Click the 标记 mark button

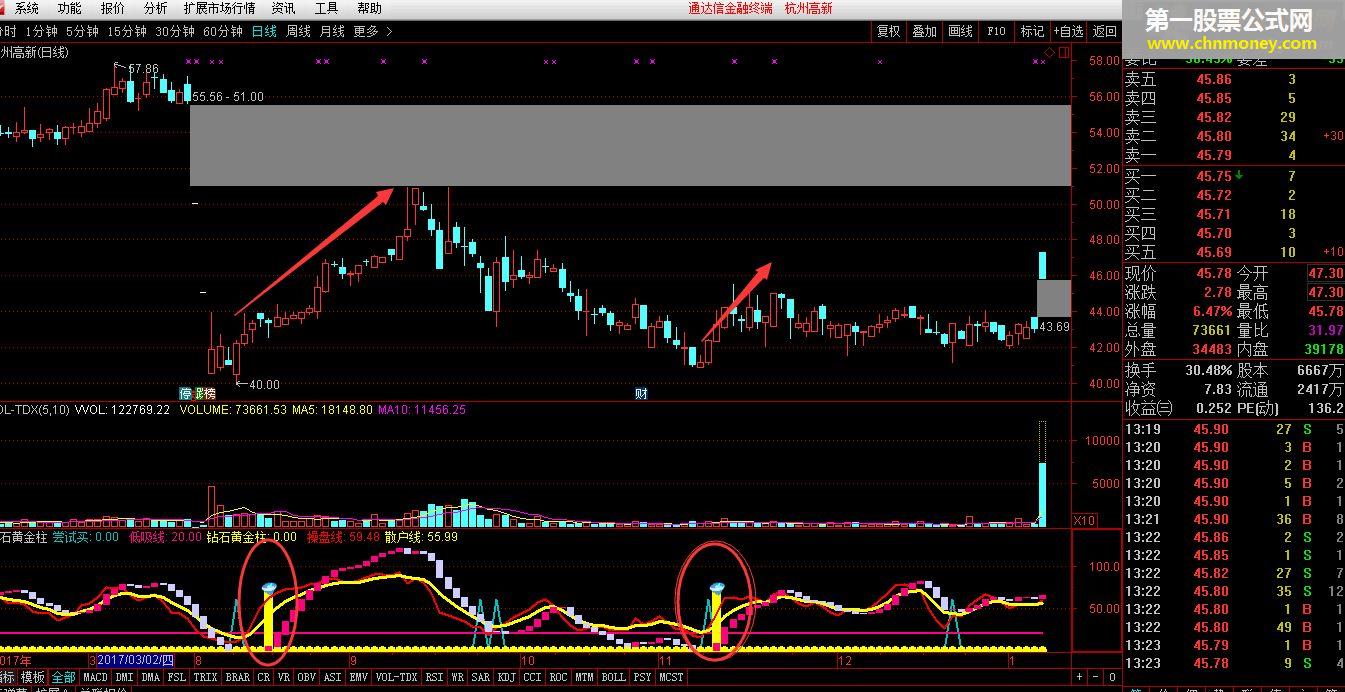coord(1032,31)
